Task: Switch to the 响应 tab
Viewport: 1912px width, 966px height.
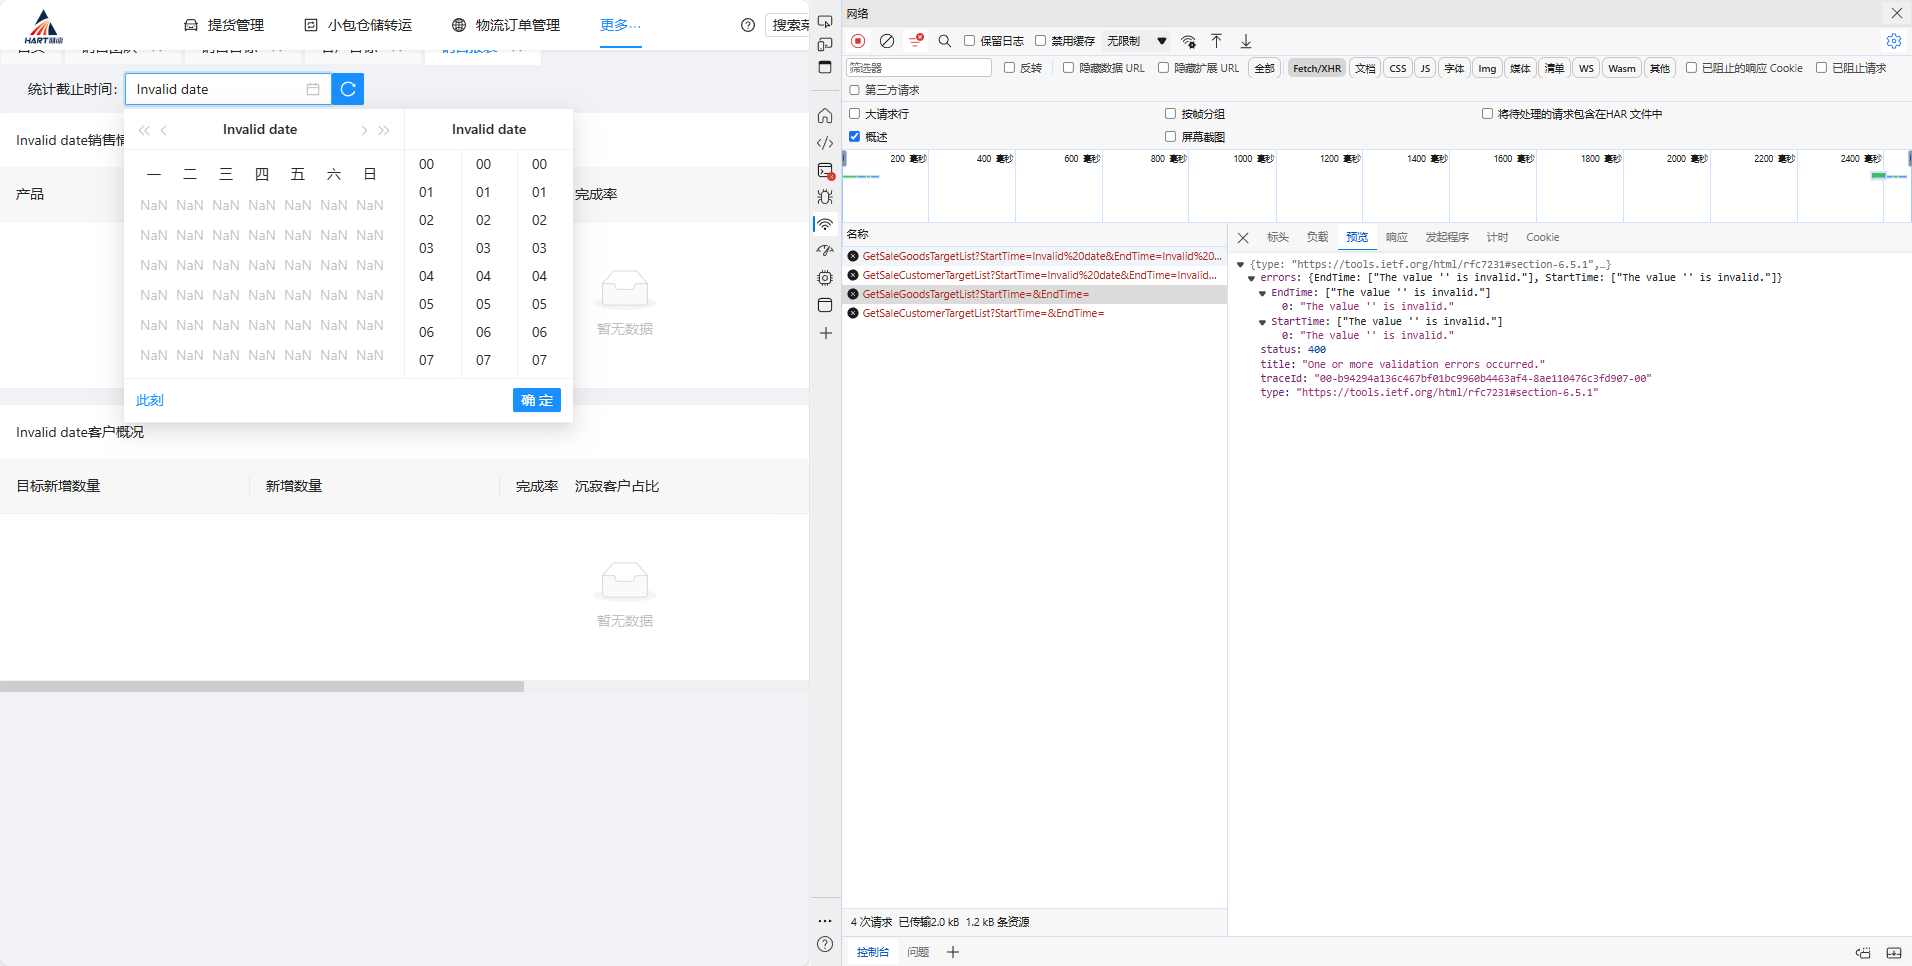Action: (x=1396, y=238)
